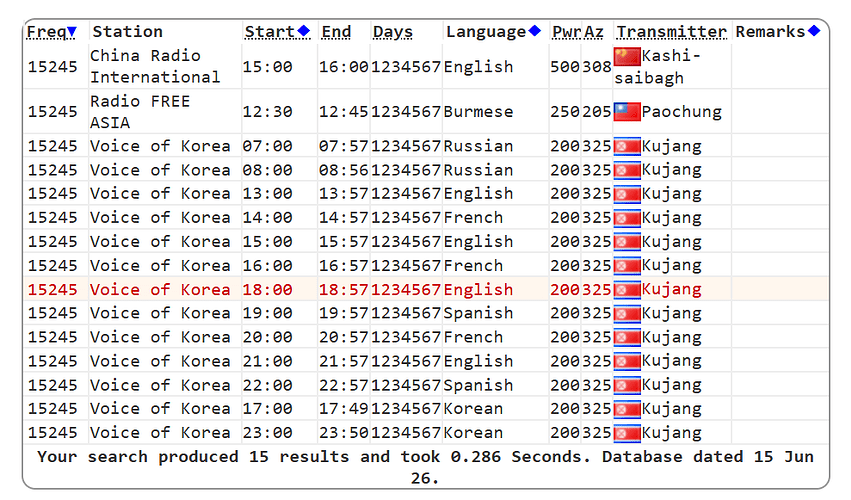The image size is (851, 500).
Task: Click the Transmitter column header
Action: pos(671,32)
